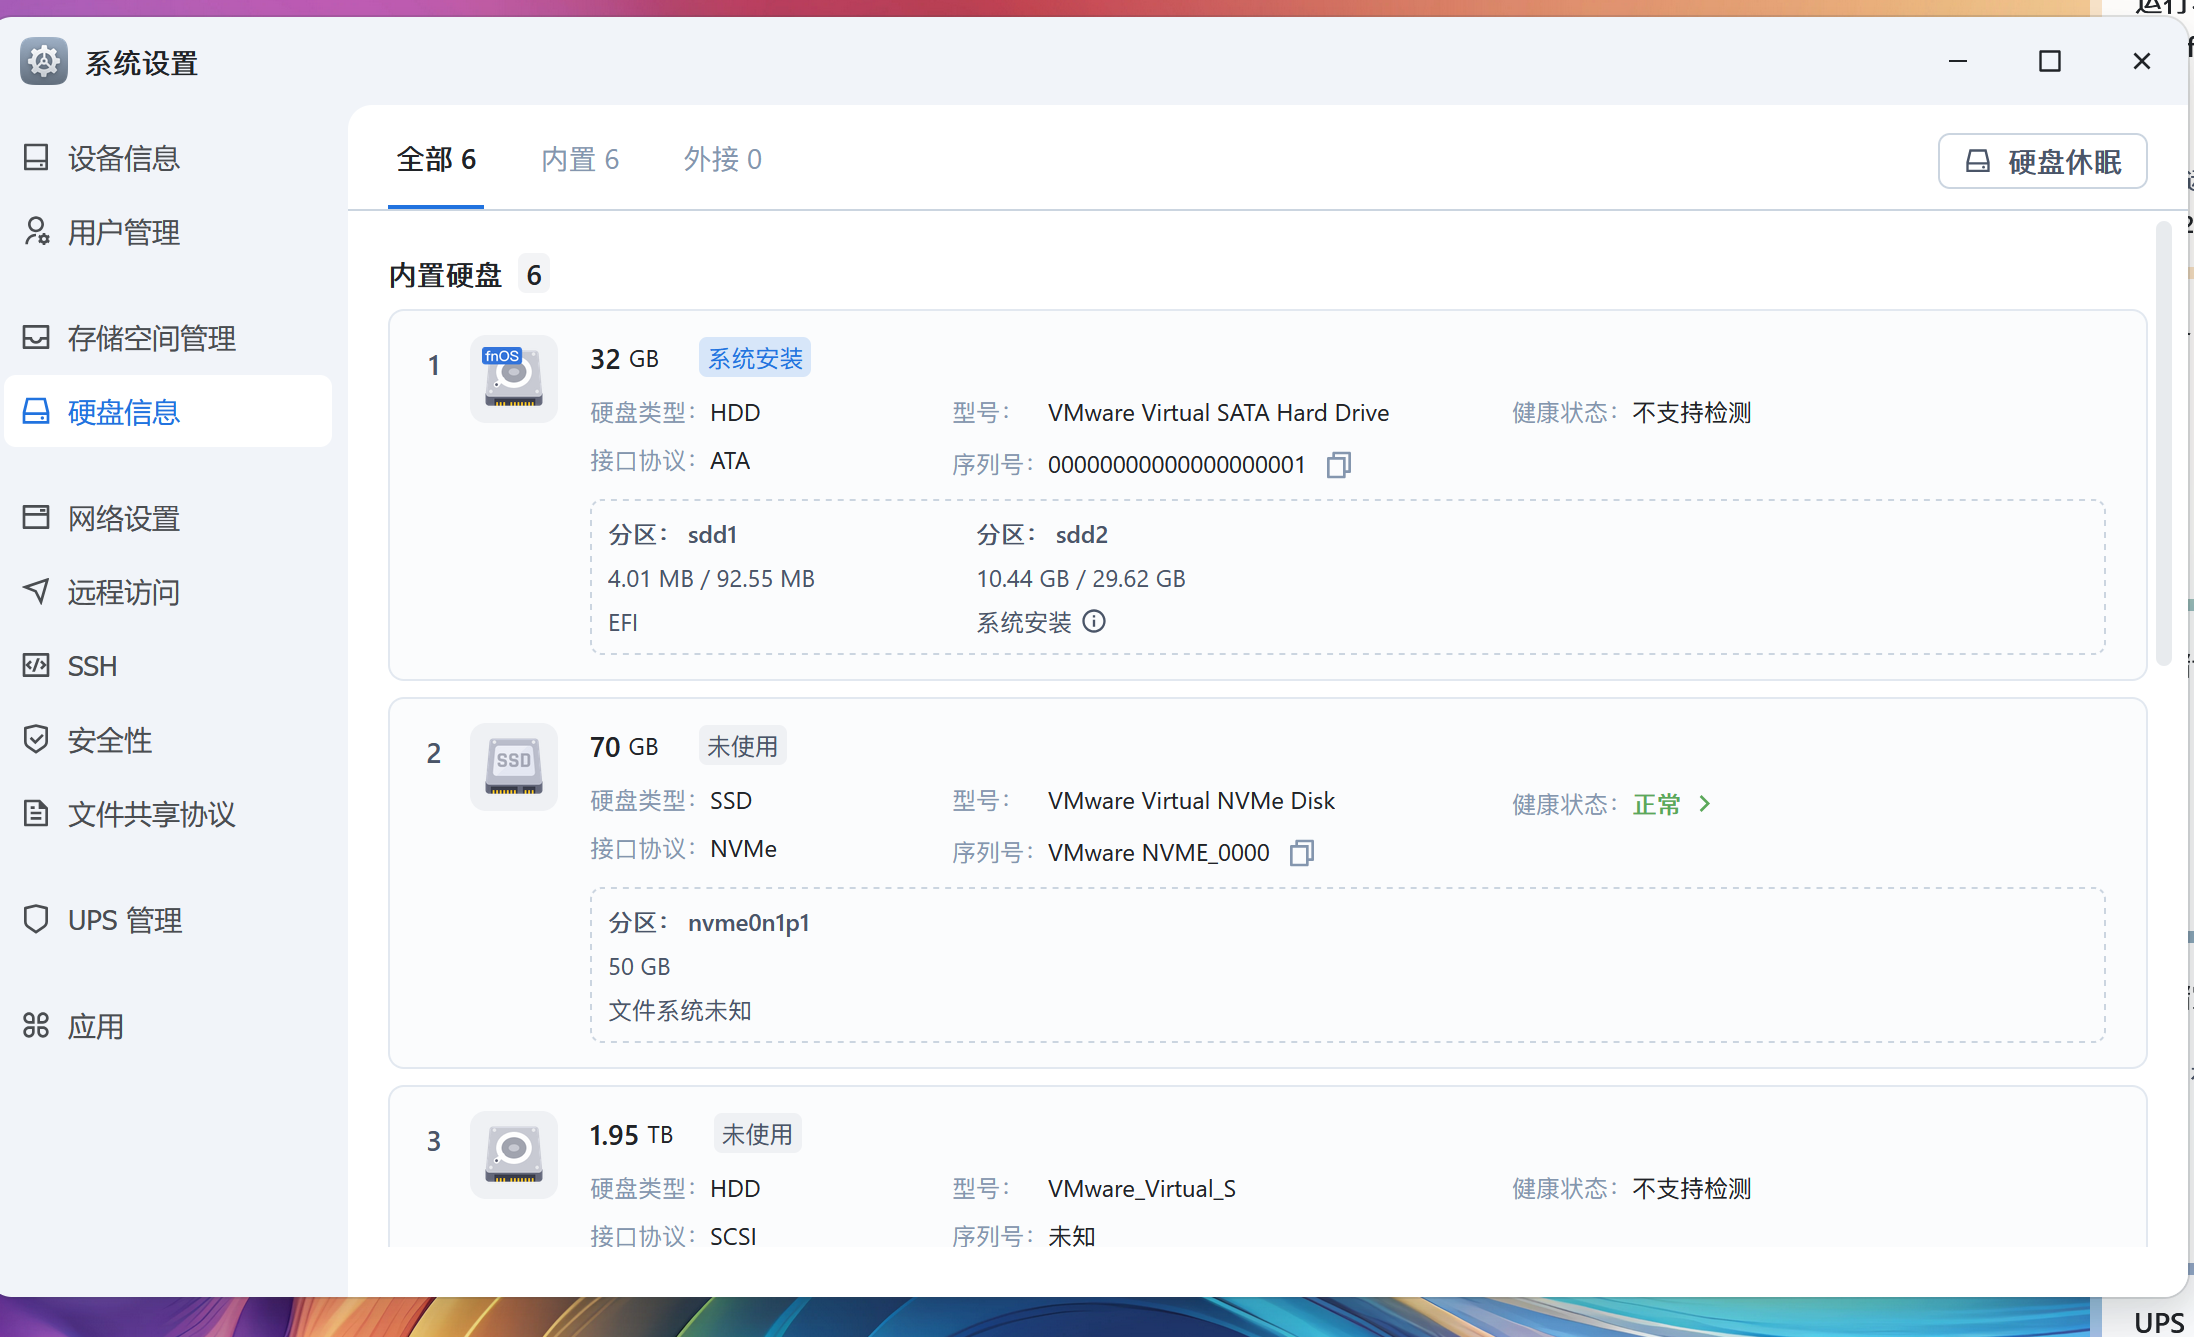Click the UPS 管理 shield icon
The width and height of the screenshot is (2194, 1337).
click(36, 919)
